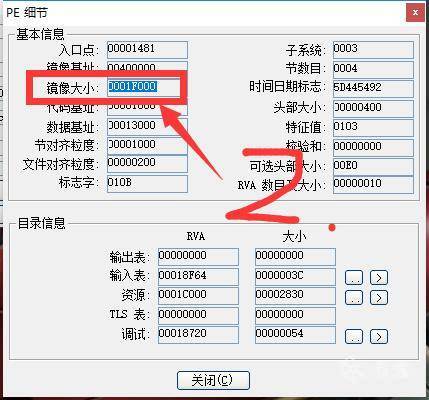Close the PE 细节 dialog window
429x400 pixels.
(x=415, y=13)
